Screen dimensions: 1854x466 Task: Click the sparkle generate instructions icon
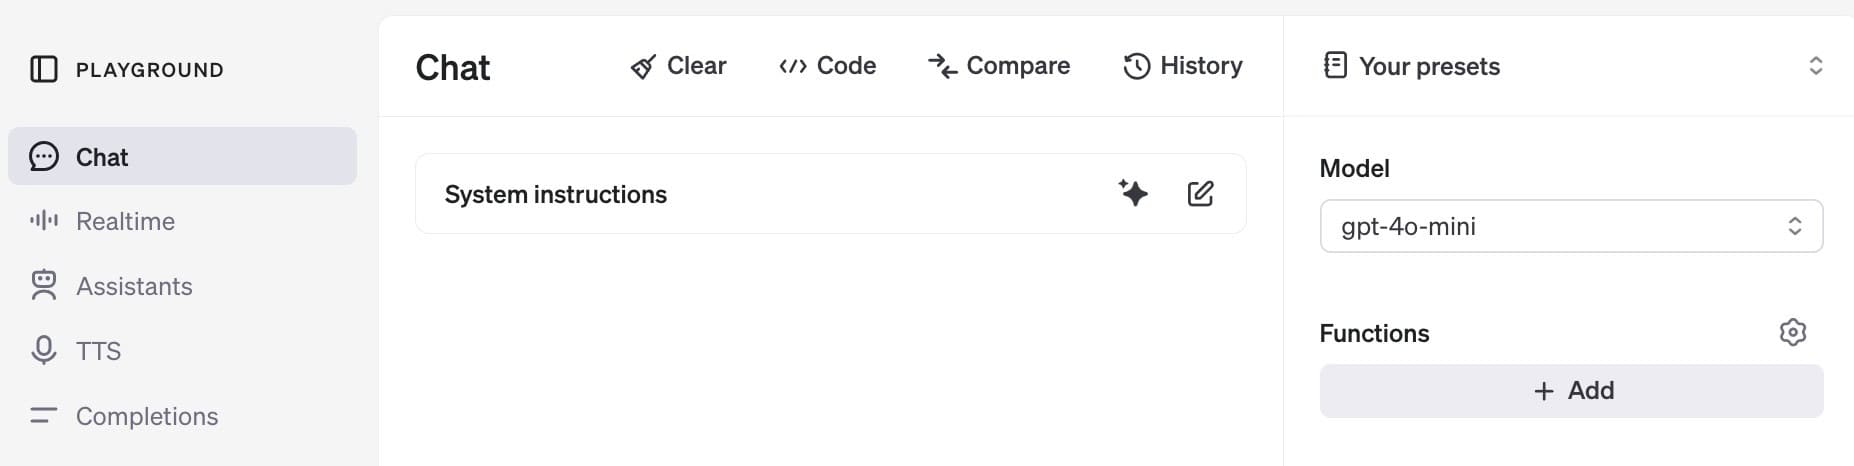coord(1133,193)
